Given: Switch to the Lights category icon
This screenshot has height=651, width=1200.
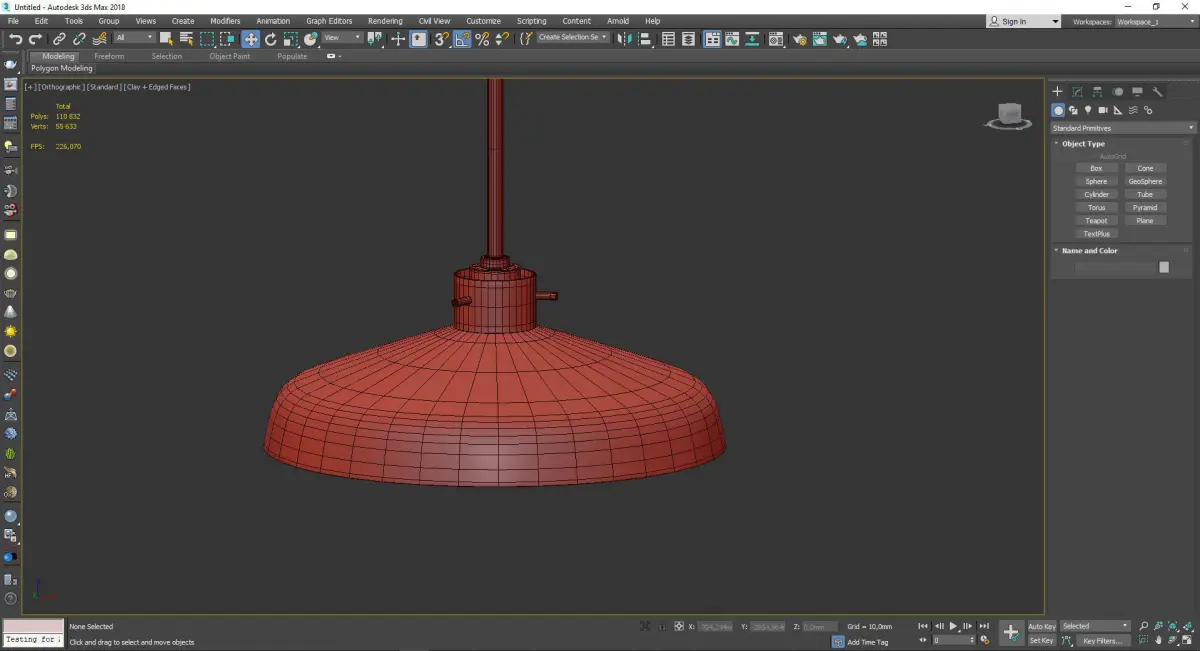Looking at the screenshot, I should [x=1087, y=110].
